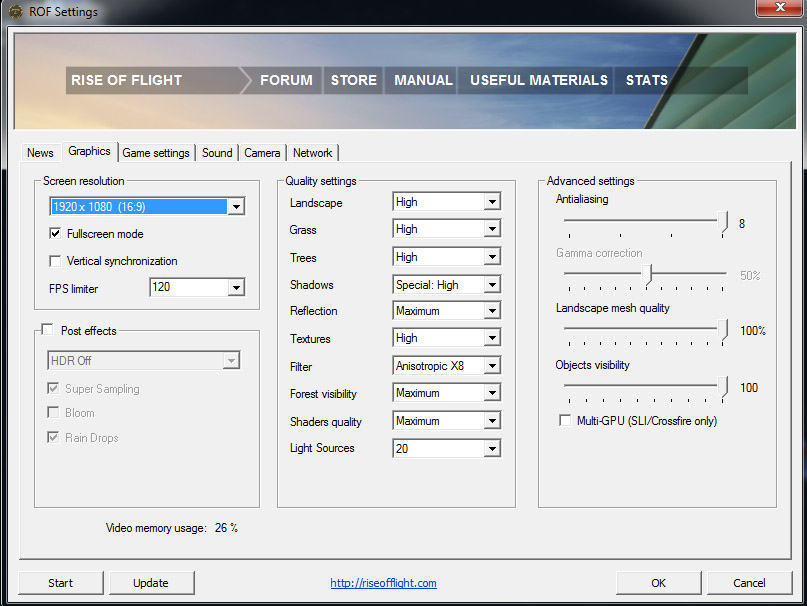Image resolution: width=807 pixels, height=606 pixels.
Task: Click the Gamma correction value "50%"
Action: point(750,275)
